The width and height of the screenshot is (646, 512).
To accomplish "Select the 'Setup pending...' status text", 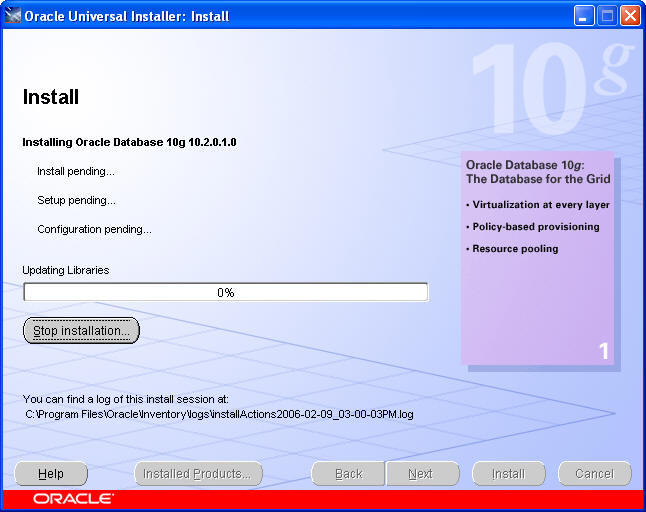I will 76,200.
